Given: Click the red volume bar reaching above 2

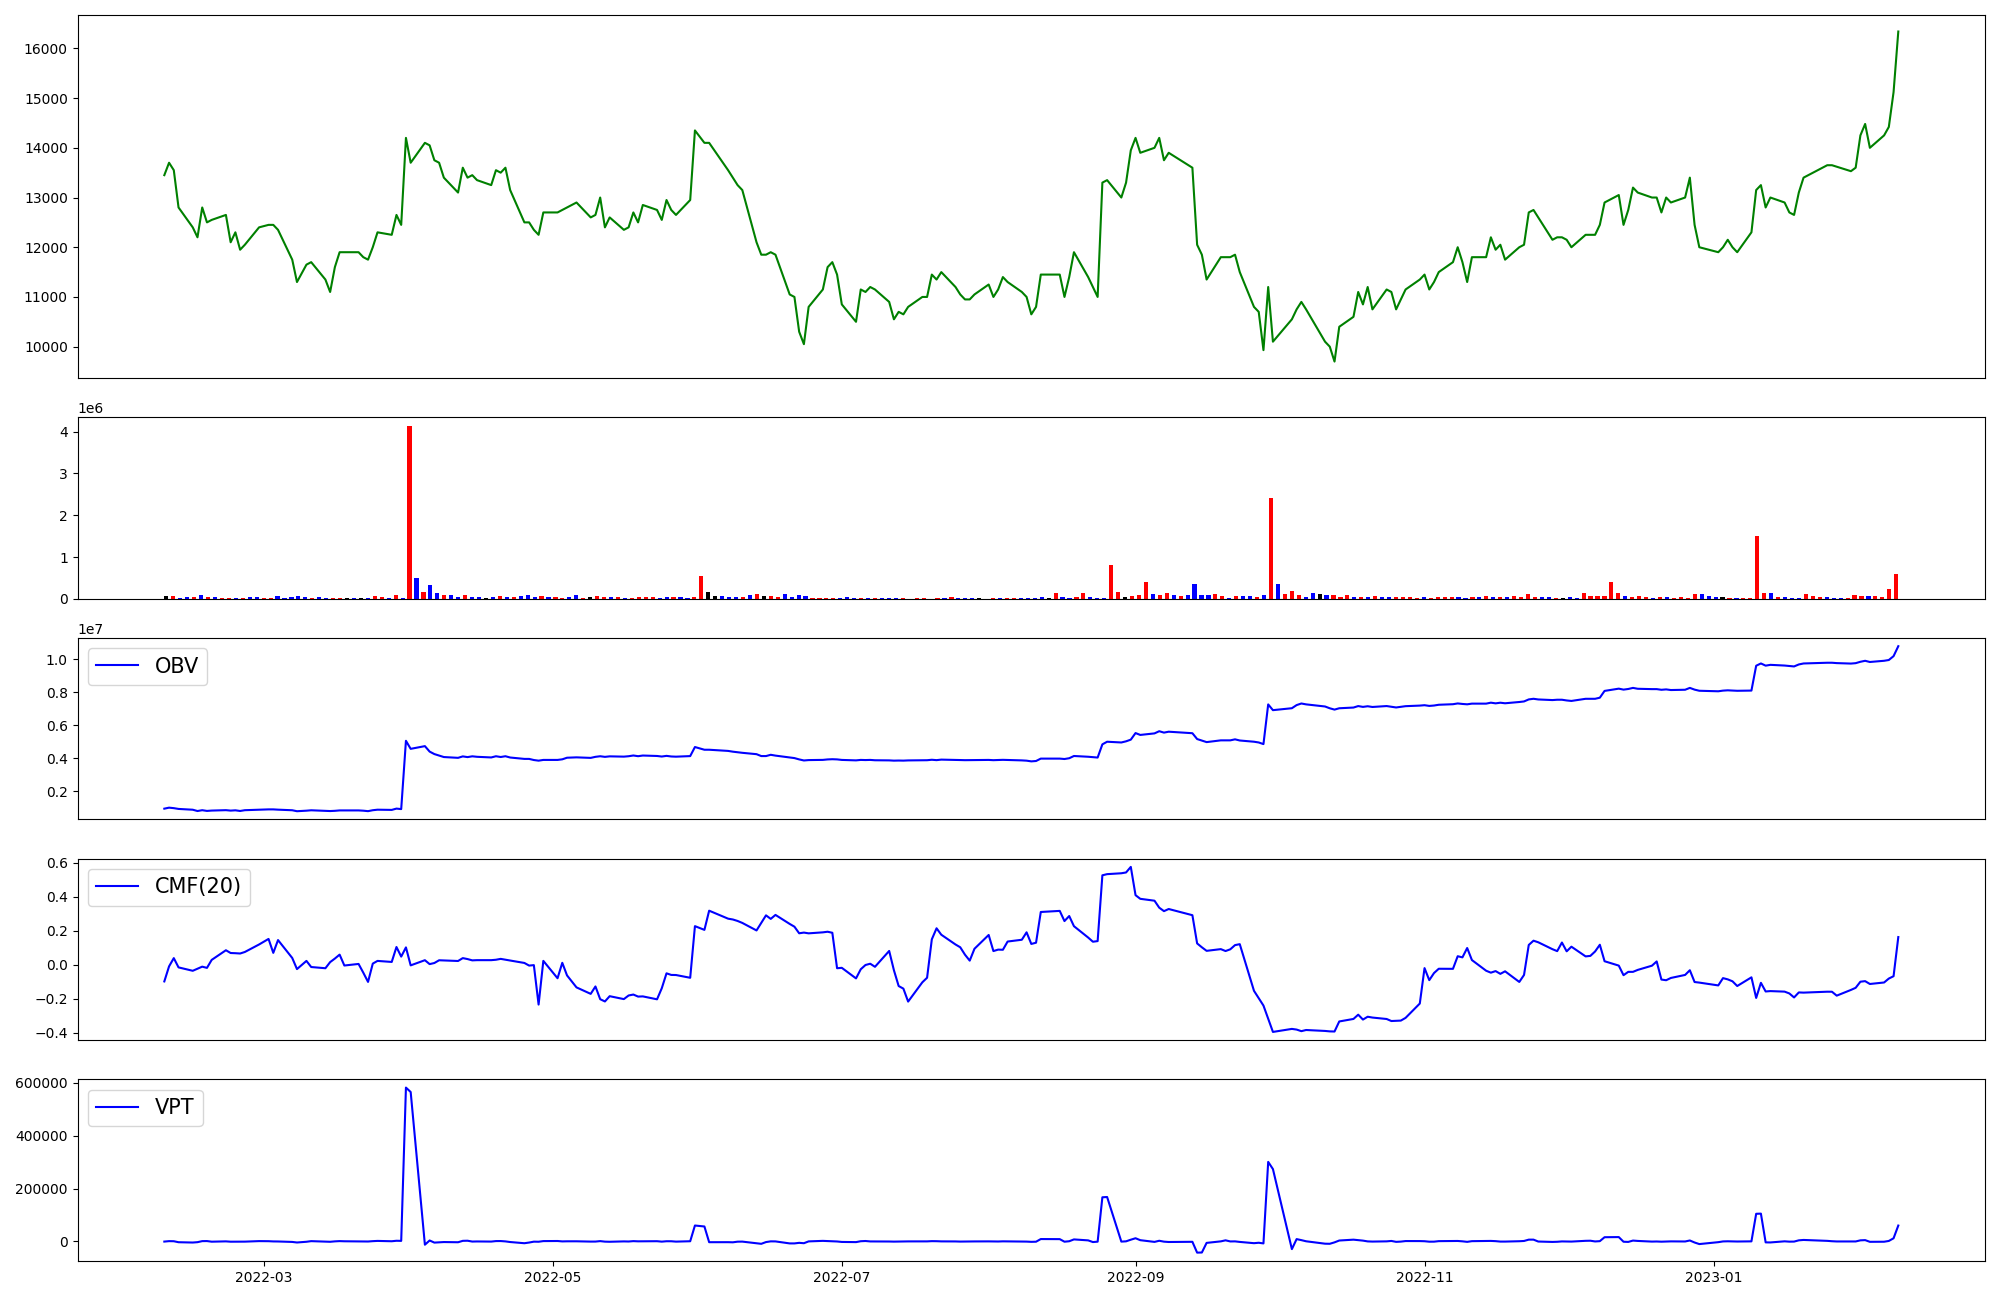Looking at the screenshot, I should [1271, 548].
